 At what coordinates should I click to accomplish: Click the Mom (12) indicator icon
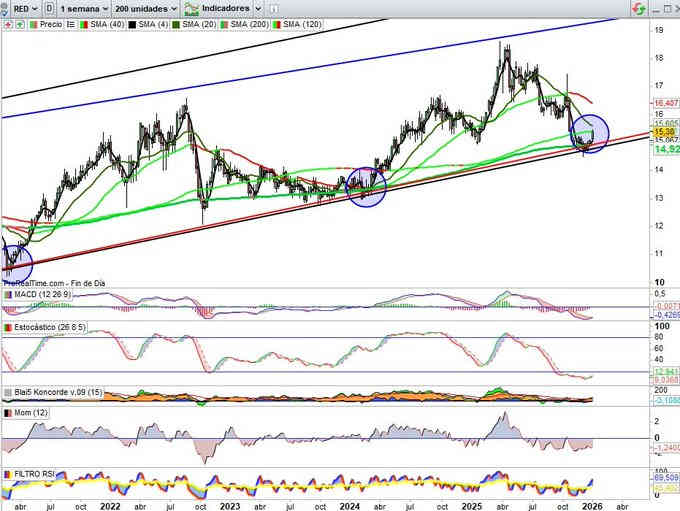point(7,412)
